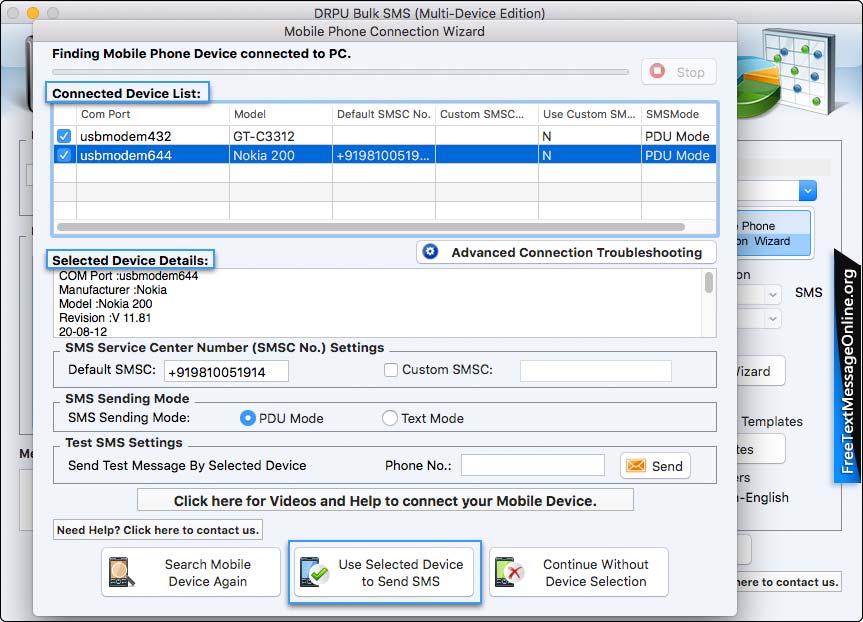Select the Nokia 200 model cell
Viewport: 863px width, 622px height.
click(281, 155)
